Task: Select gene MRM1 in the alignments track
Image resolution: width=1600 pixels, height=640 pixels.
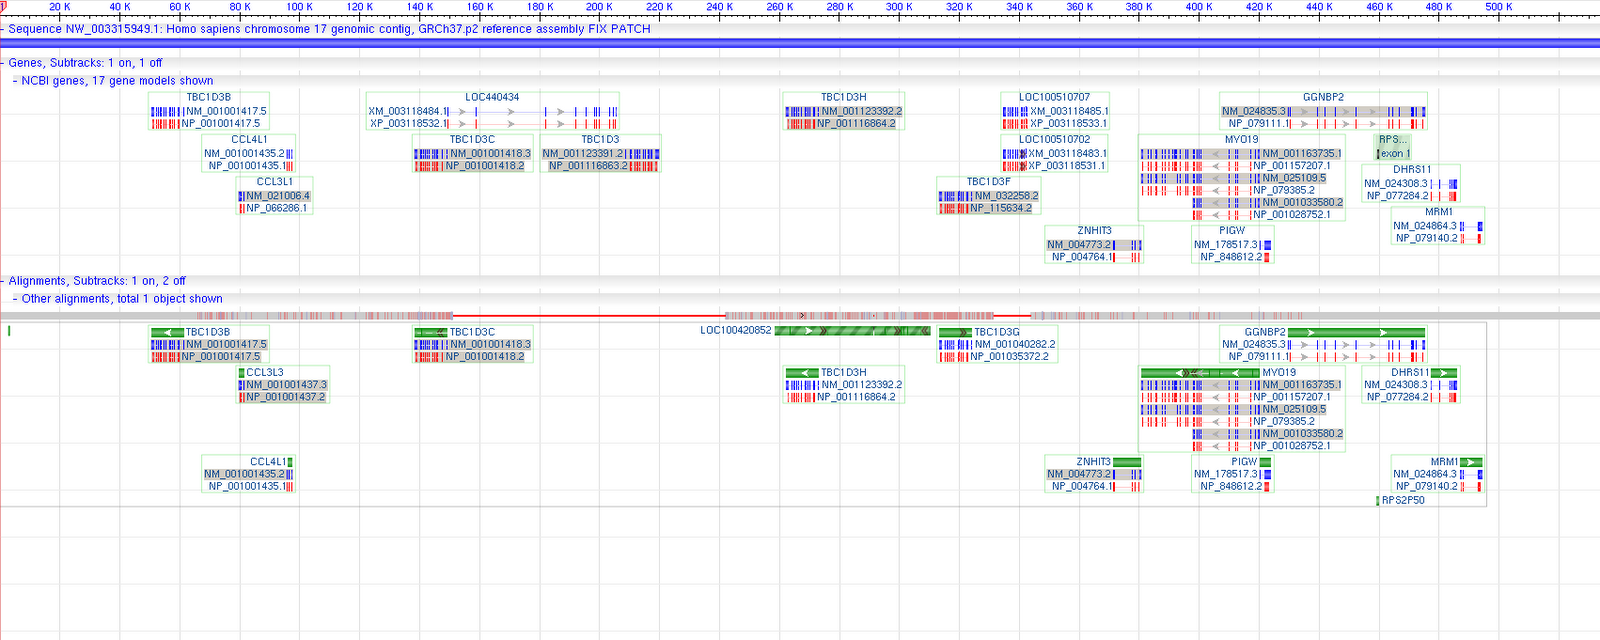Action: click(x=1444, y=462)
